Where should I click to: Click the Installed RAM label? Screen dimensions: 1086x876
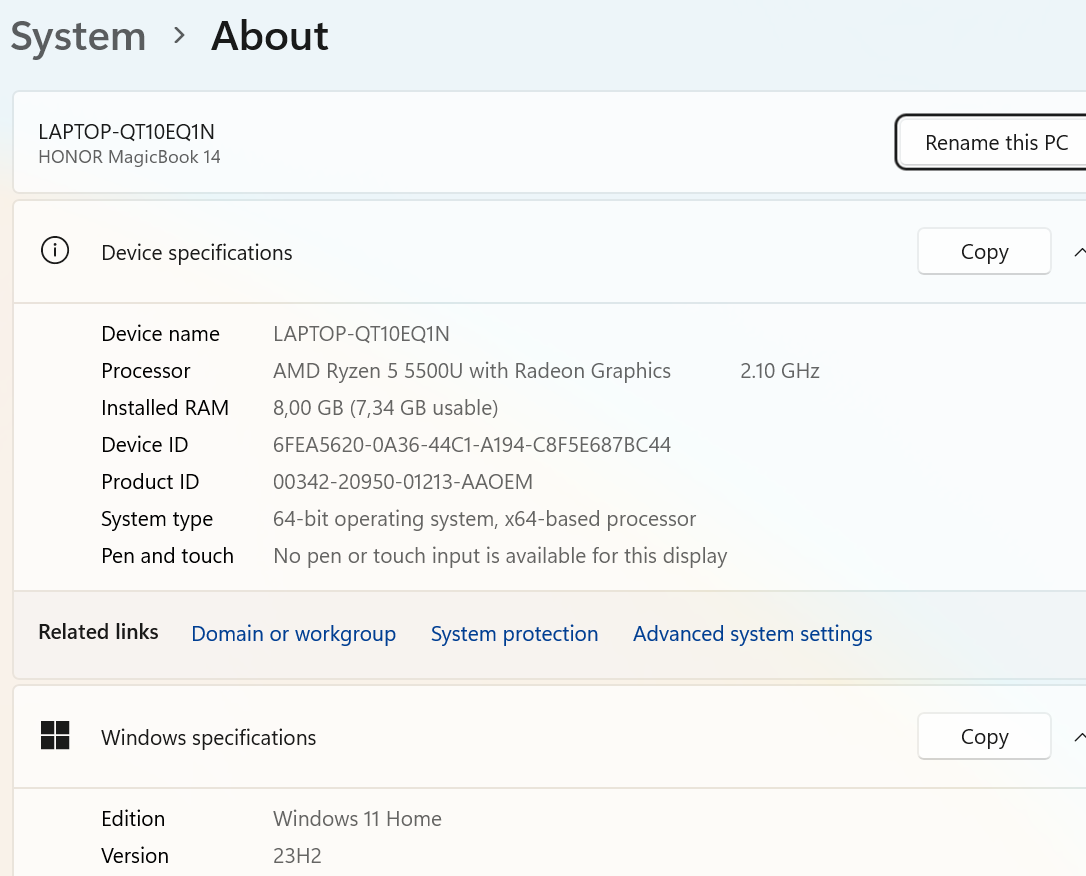[165, 408]
